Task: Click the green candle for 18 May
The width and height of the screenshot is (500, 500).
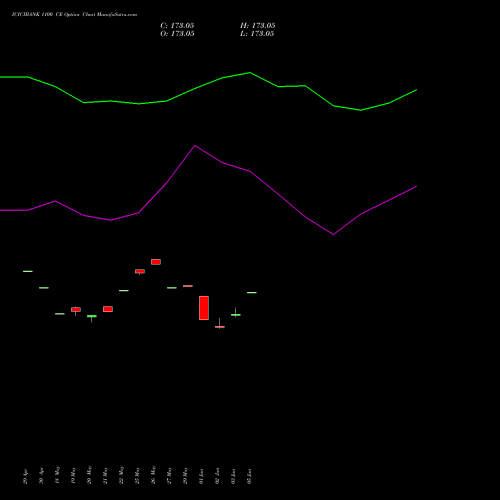Action: pyautogui.click(x=60, y=314)
